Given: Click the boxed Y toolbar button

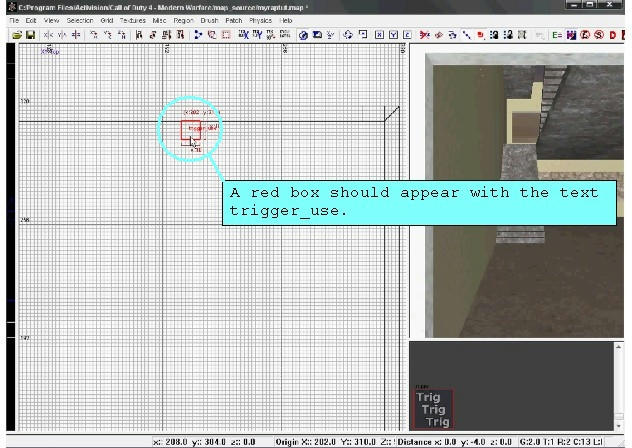Looking at the screenshot, I should [393, 35].
